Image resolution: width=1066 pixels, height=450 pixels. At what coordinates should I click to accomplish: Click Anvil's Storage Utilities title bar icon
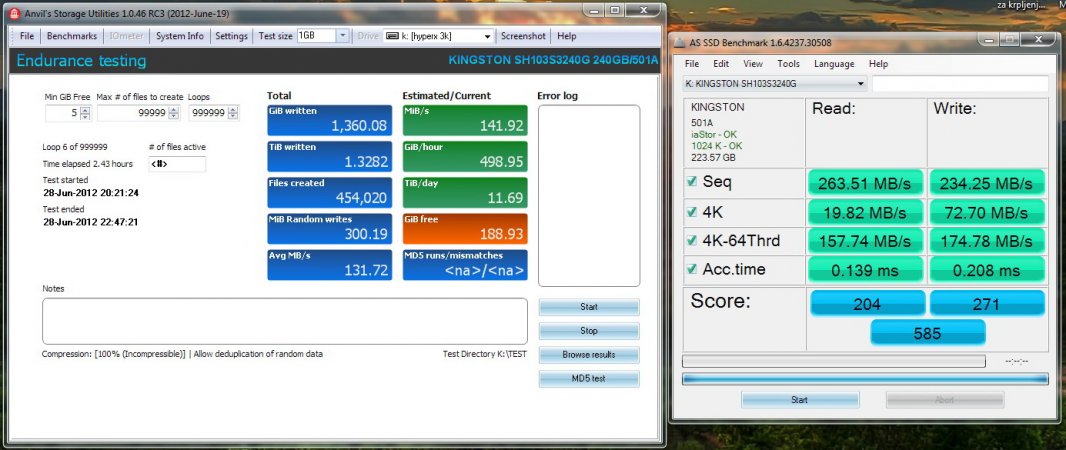click(14, 12)
